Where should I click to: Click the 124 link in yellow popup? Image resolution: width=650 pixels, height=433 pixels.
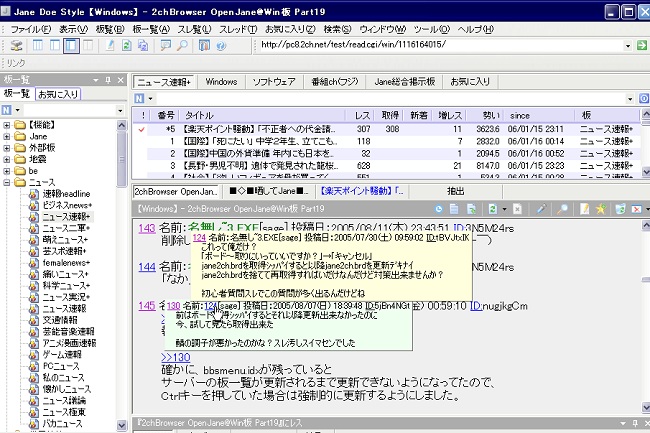click(199, 238)
